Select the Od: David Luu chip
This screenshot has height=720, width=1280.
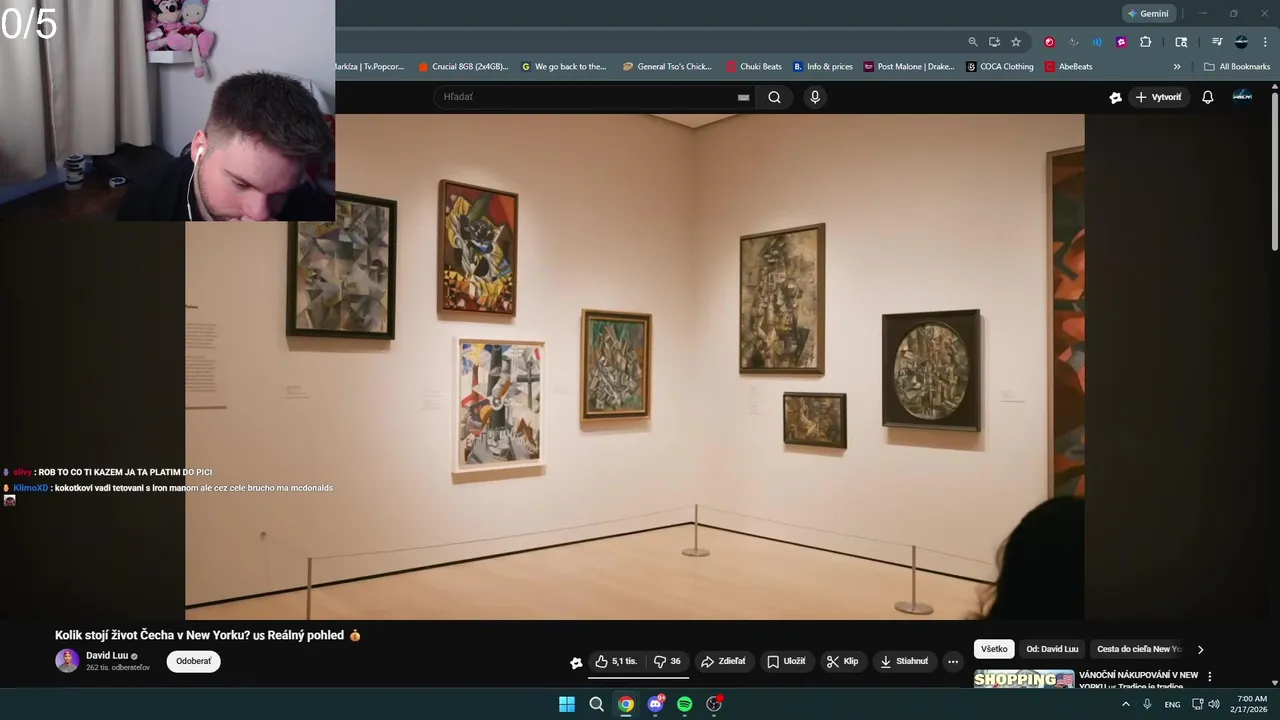point(1052,649)
